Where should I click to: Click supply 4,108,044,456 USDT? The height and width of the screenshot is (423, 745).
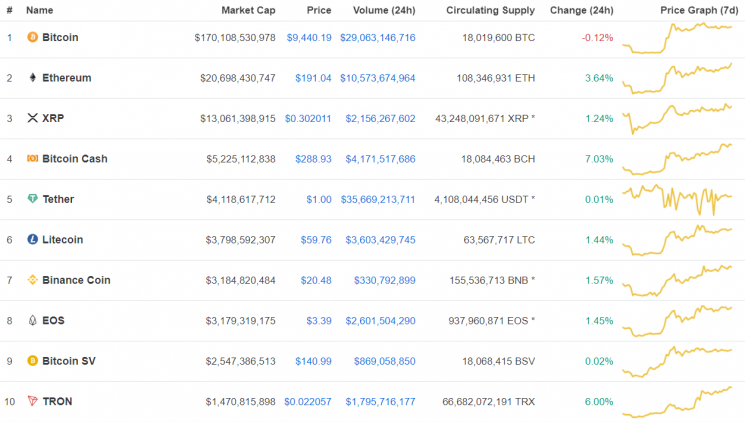(484, 200)
